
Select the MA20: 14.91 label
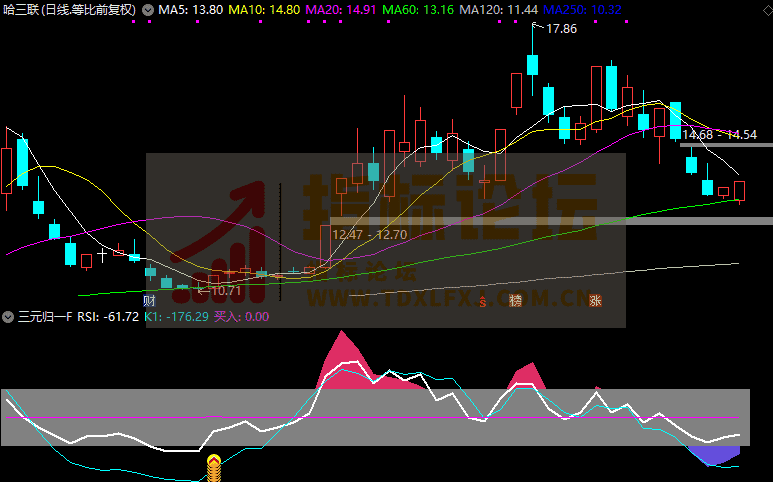pos(341,10)
